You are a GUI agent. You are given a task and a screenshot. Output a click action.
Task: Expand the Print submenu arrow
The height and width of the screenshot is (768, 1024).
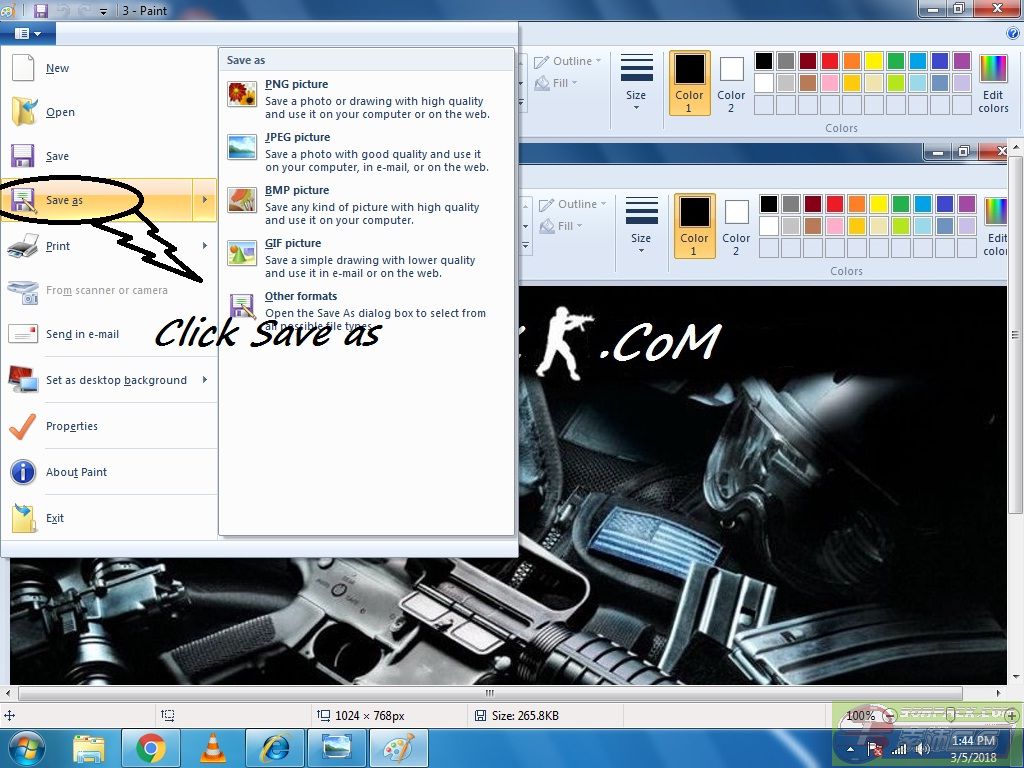coord(205,246)
